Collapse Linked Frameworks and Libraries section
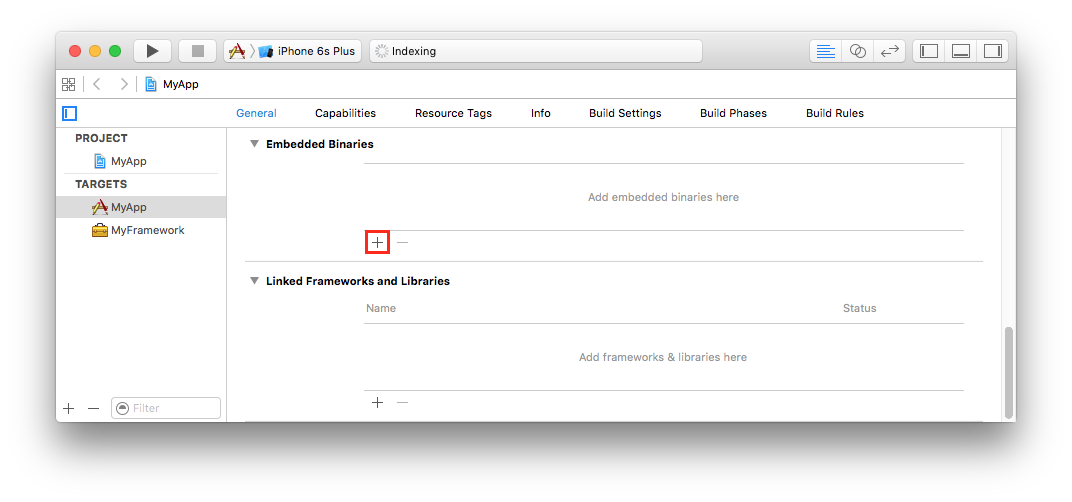The image size is (1072, 502). point(254,281)
